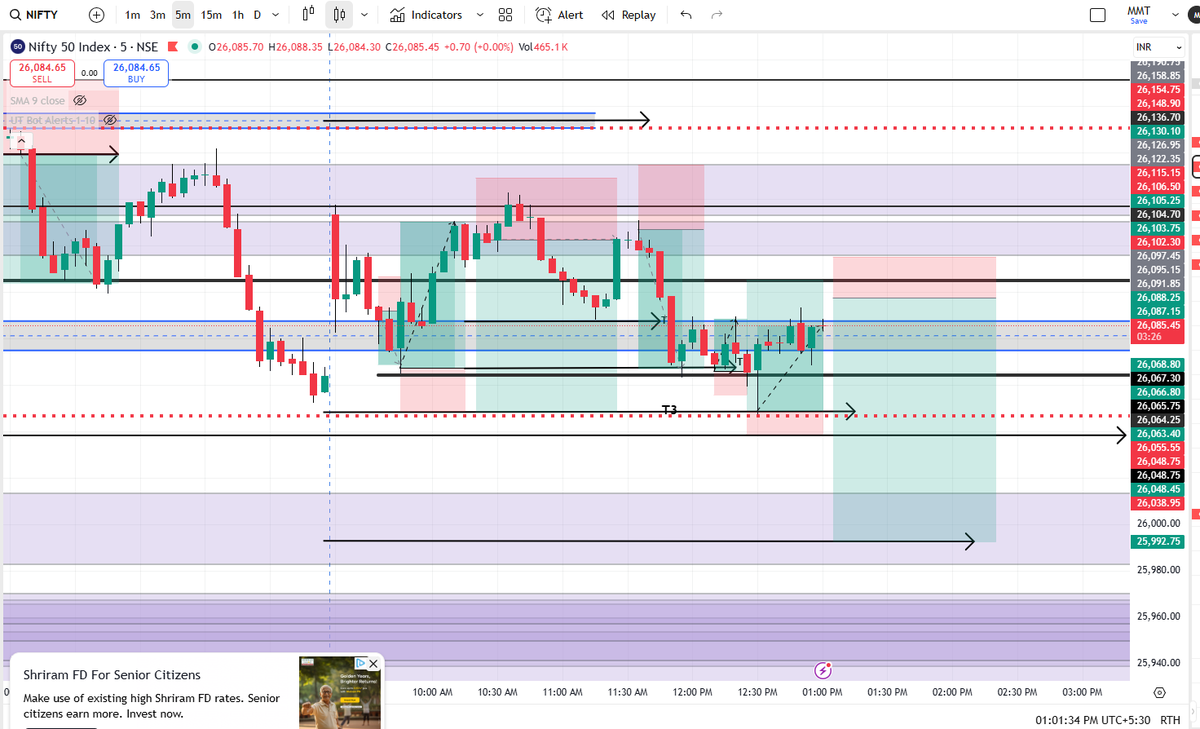The image size is (1200, 729).
Task: Click the 26,130.10 green price label
Action: point(1158,131)
